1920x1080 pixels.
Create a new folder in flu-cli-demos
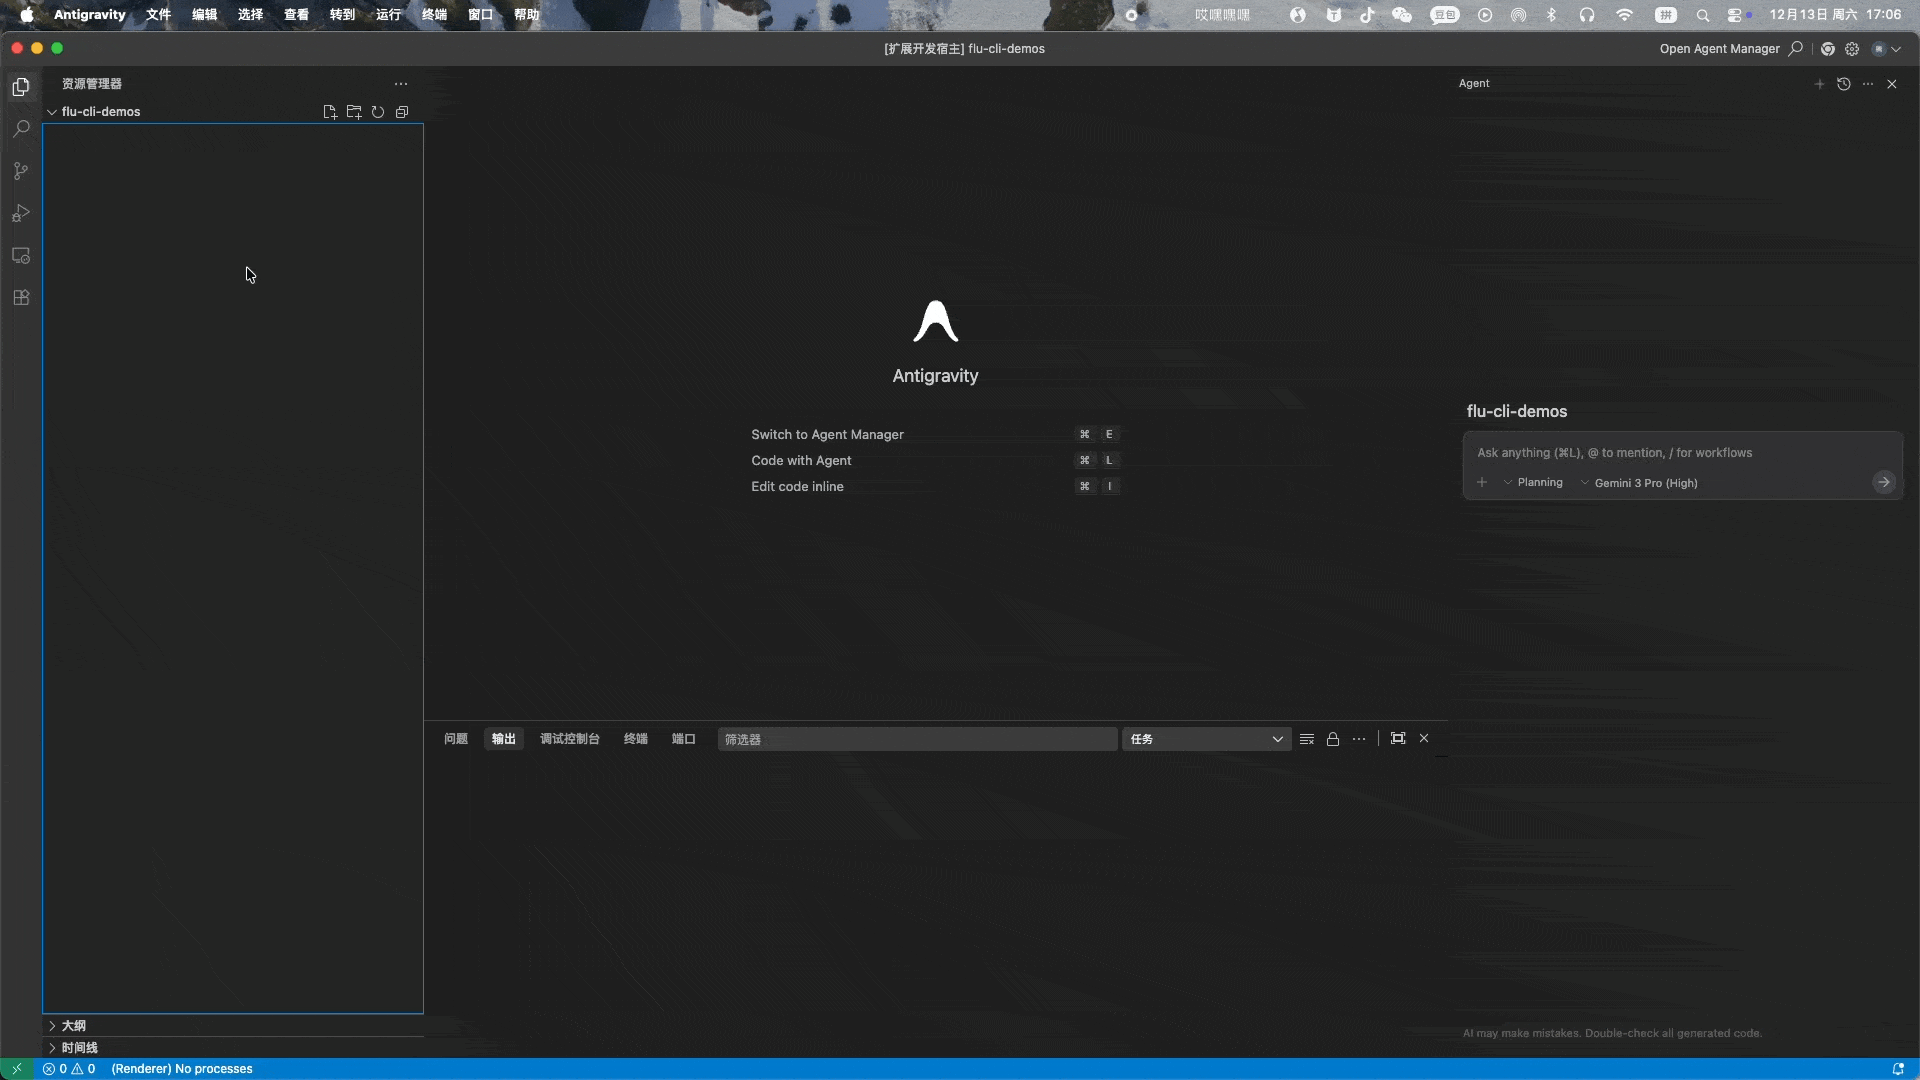coord(353,112)
